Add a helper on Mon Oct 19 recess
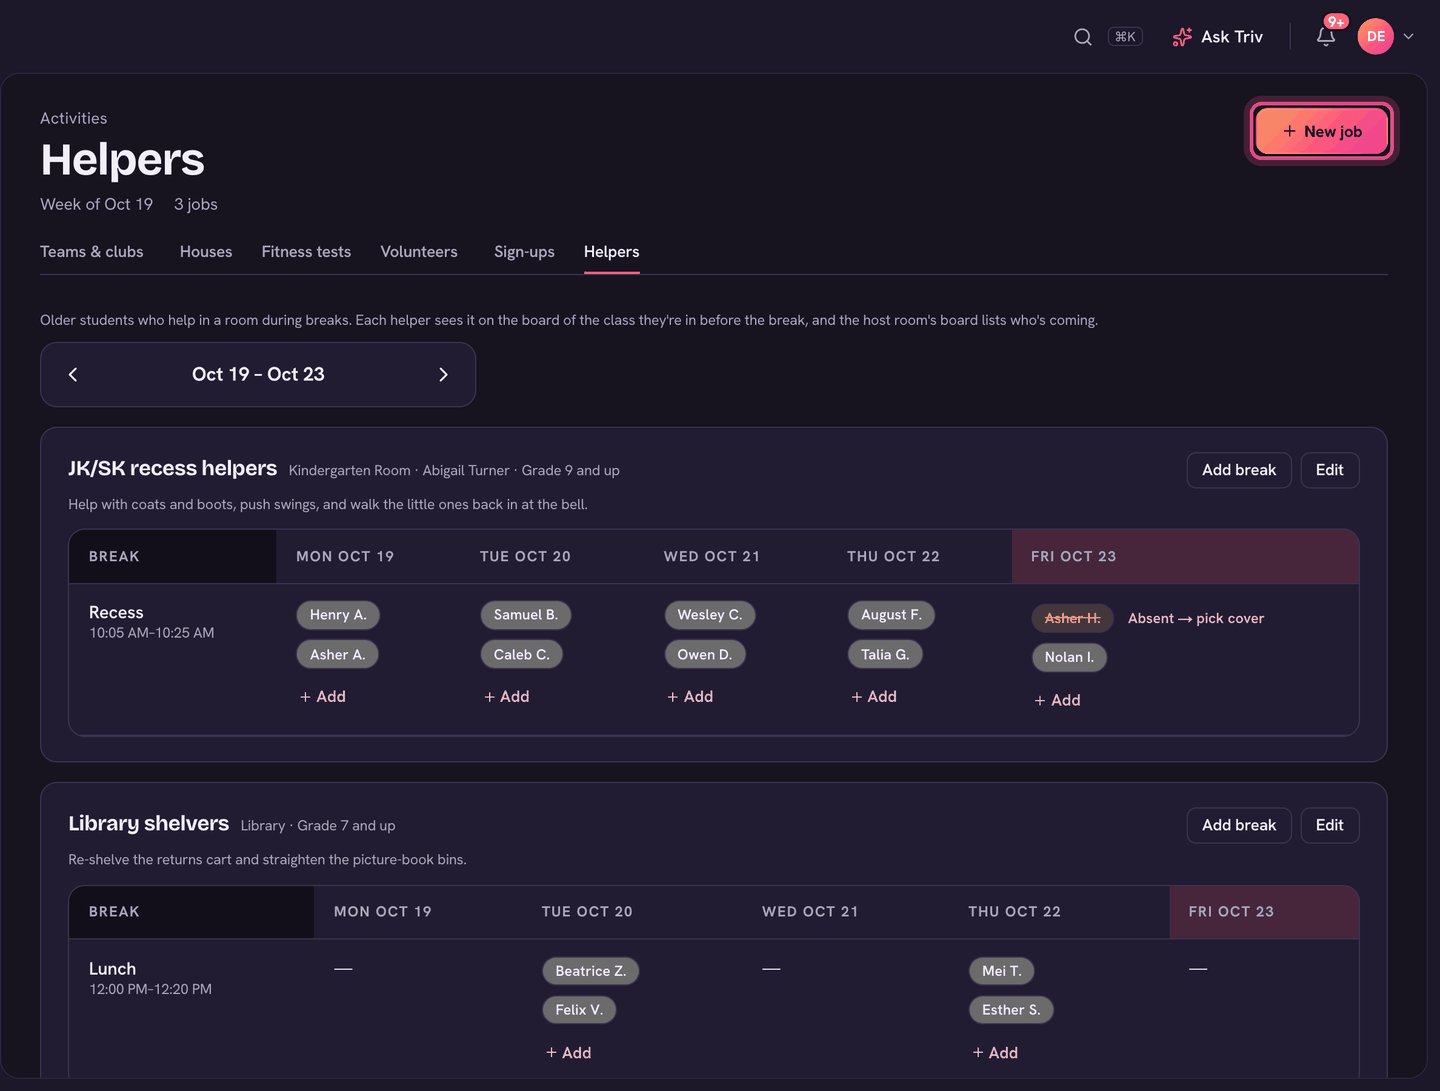This screenshot has width=1440, height=1091. point(323,697)
